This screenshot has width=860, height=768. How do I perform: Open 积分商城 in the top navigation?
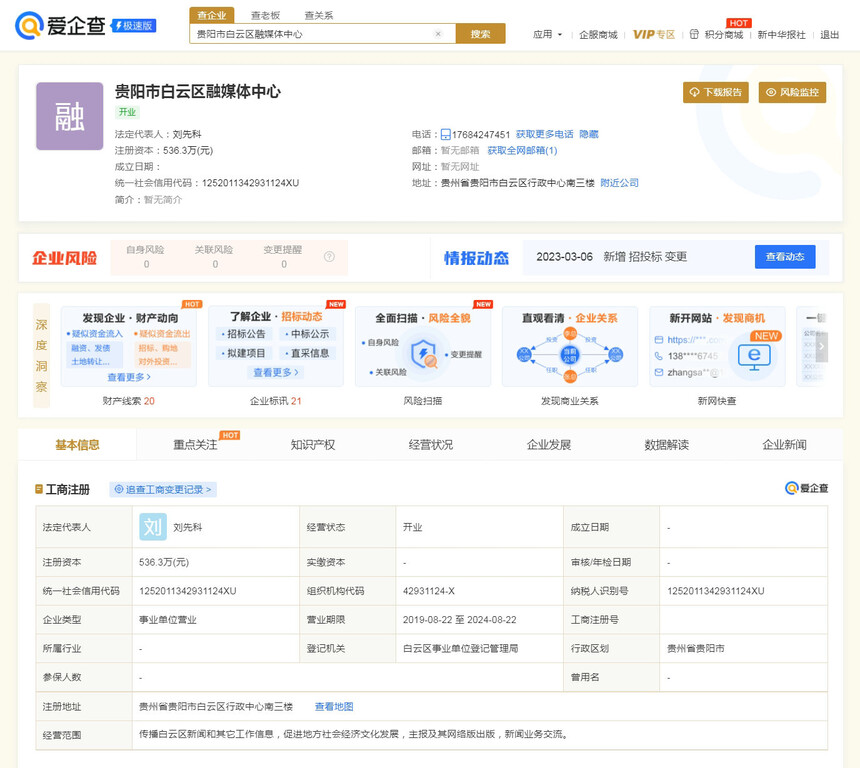coord(723,35)
